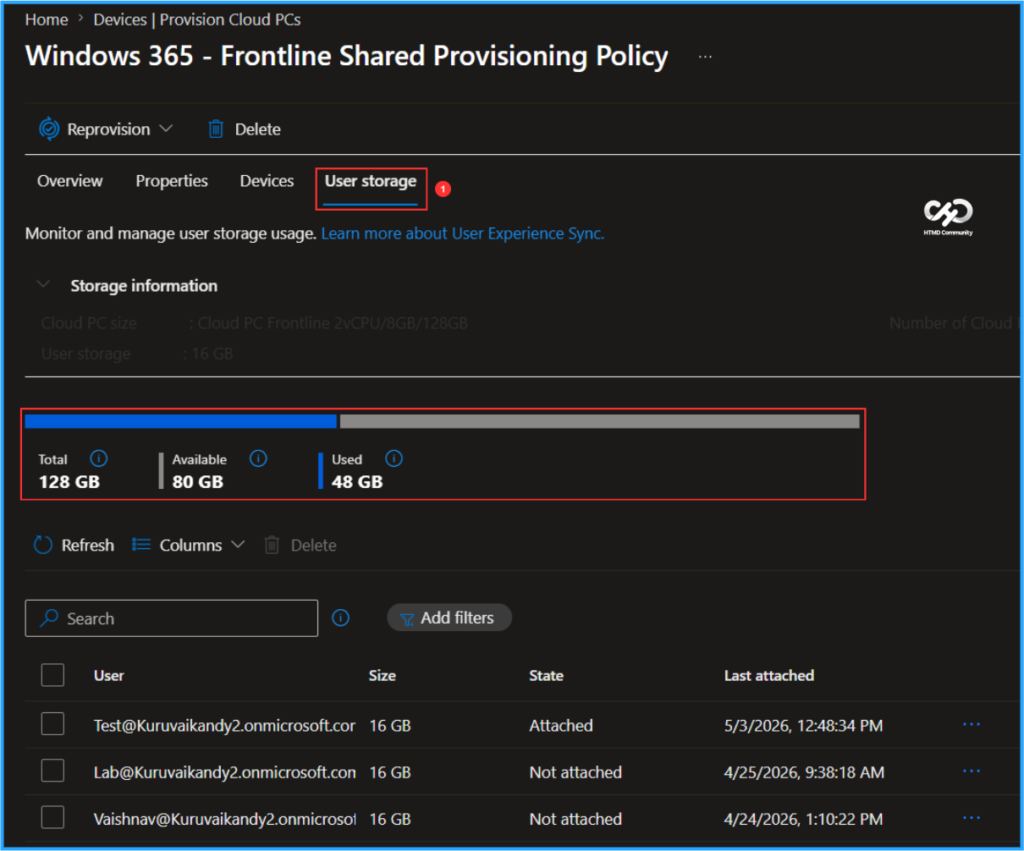Click timestamp 5/3/2026, 12:48:34 PM
The height and width of the screenshot is (851, 1024).
(803, 726)
